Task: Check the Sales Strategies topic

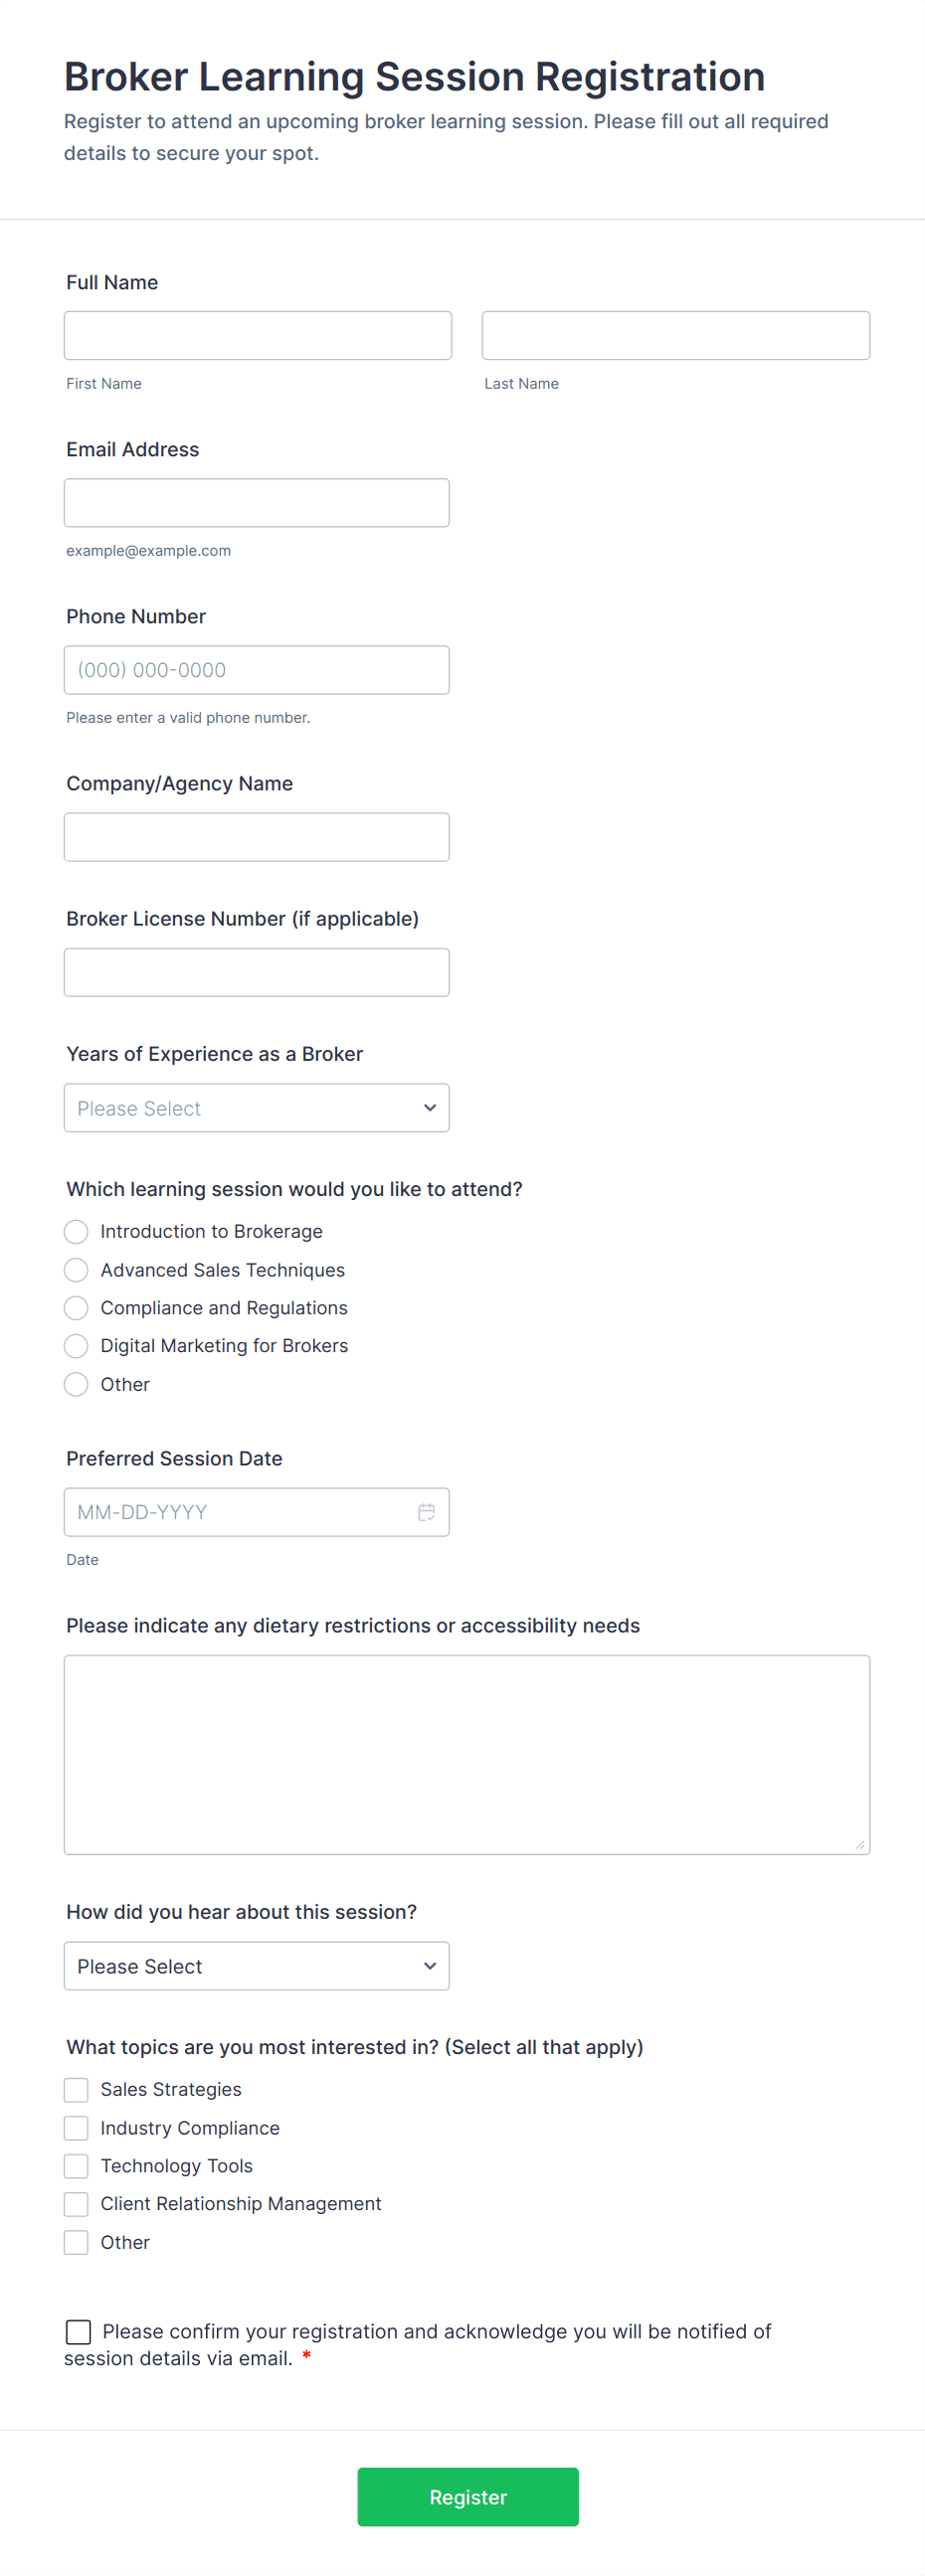Action: (x=76, y=2090)
